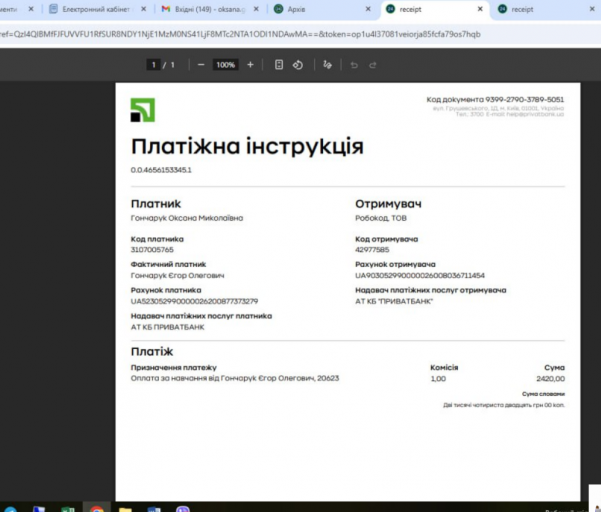601x512 pixels.
Task: Open the File Explorer folder taskbar icon
Action: (125, 509)
